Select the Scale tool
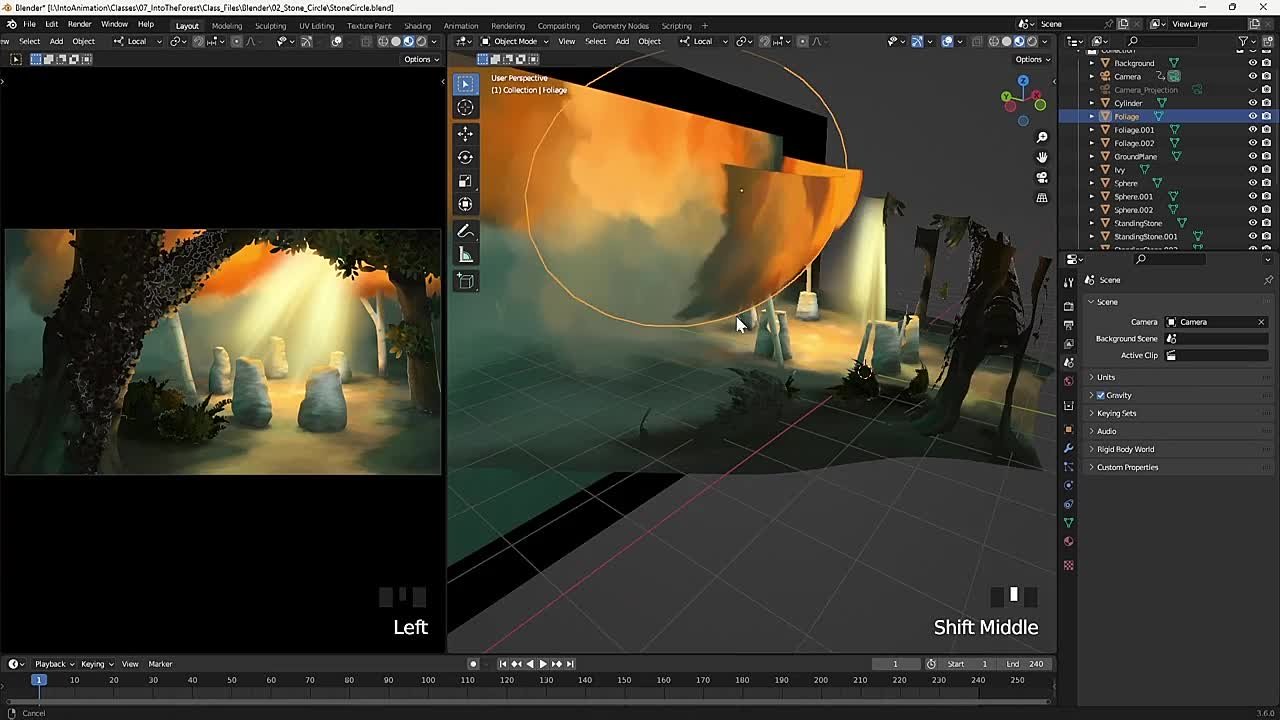Image resolution: width=1280 pixels, height=720 pixels. 465,181
